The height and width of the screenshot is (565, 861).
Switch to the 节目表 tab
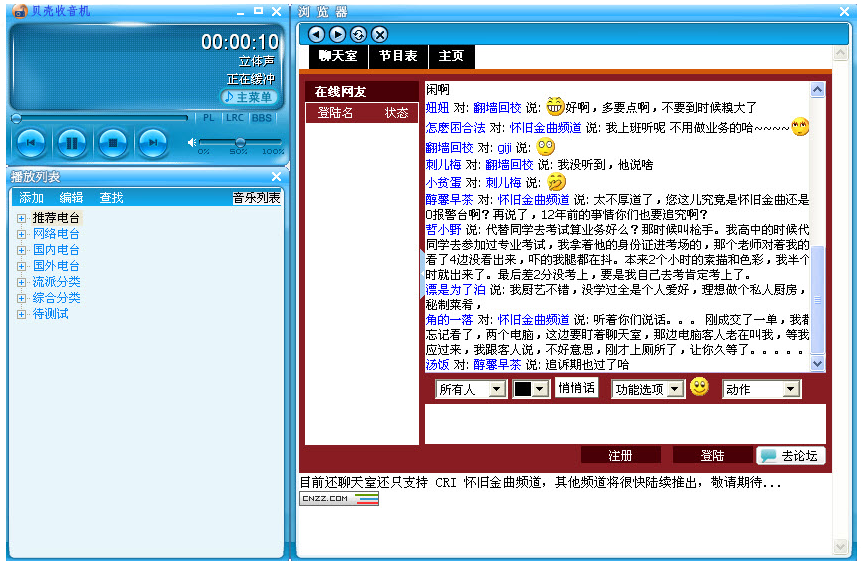398,56
